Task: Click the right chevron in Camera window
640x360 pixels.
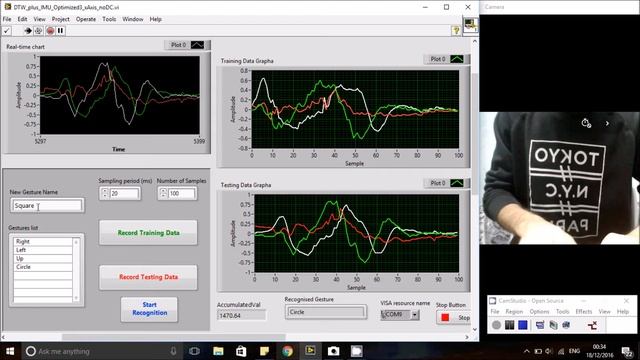Action: 607,123
